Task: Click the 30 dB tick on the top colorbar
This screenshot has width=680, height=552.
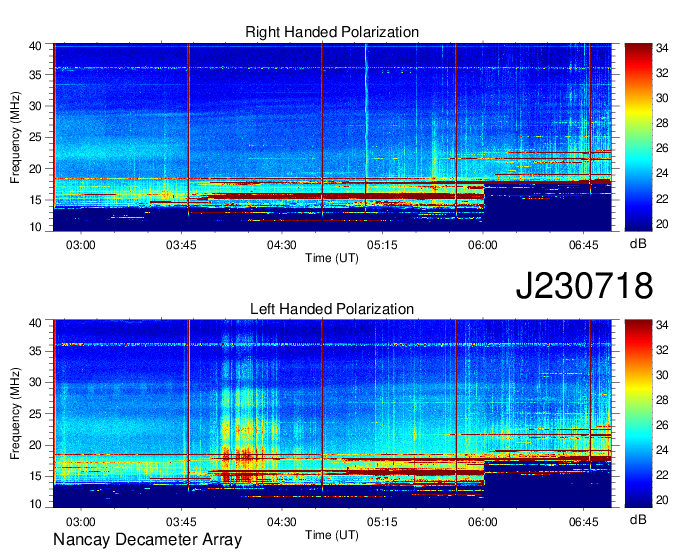Action: click(662, 98)
